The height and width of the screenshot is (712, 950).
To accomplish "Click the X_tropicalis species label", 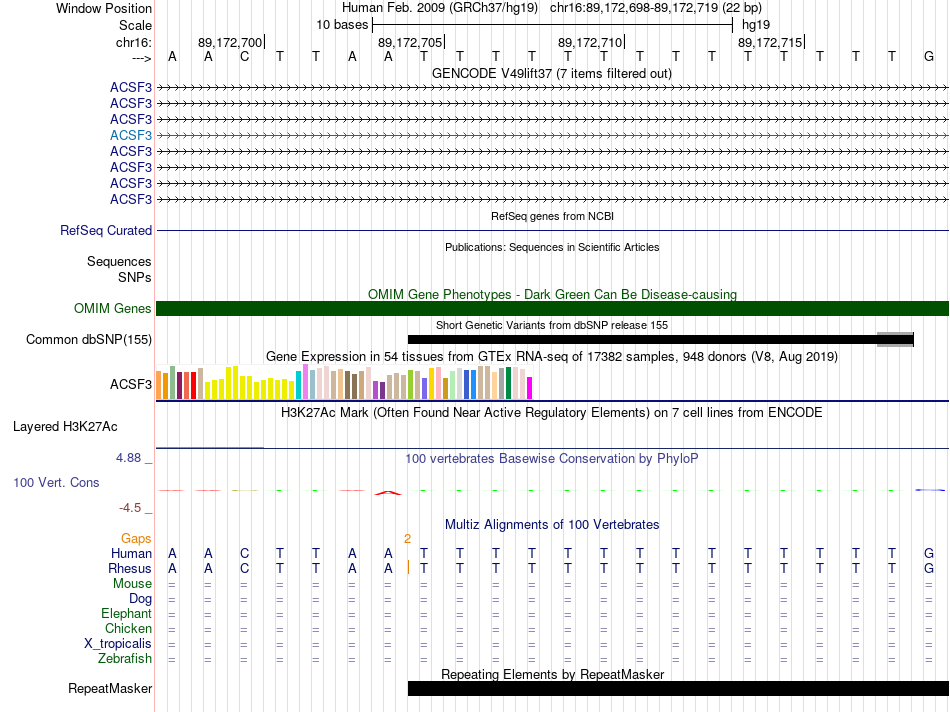I will tap(118, 644).
